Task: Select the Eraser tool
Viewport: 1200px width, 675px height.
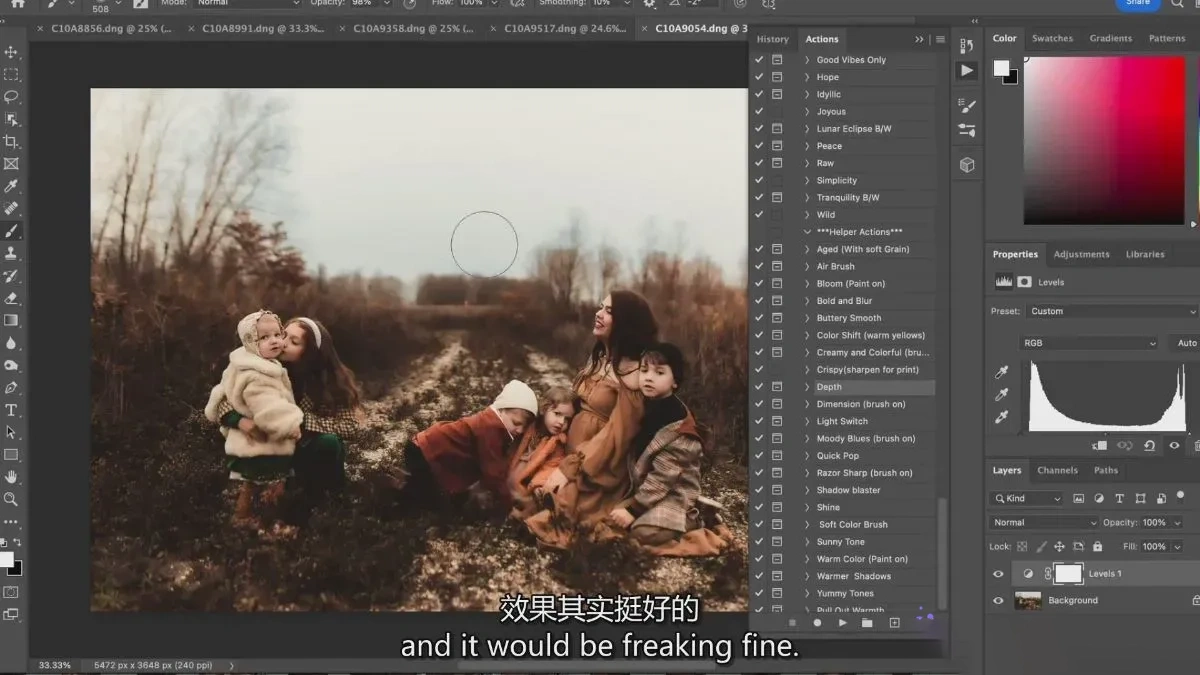Action: pos(11,298)
